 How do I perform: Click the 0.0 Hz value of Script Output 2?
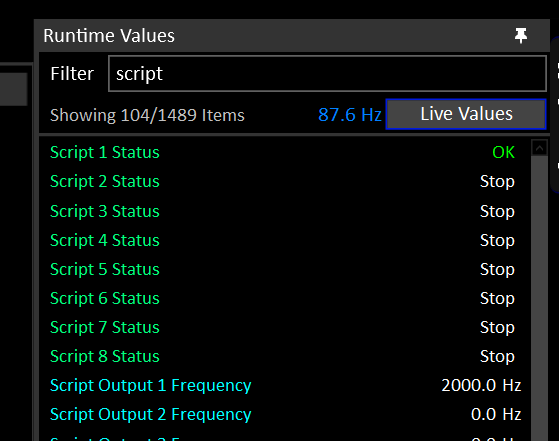pos(496,414)
